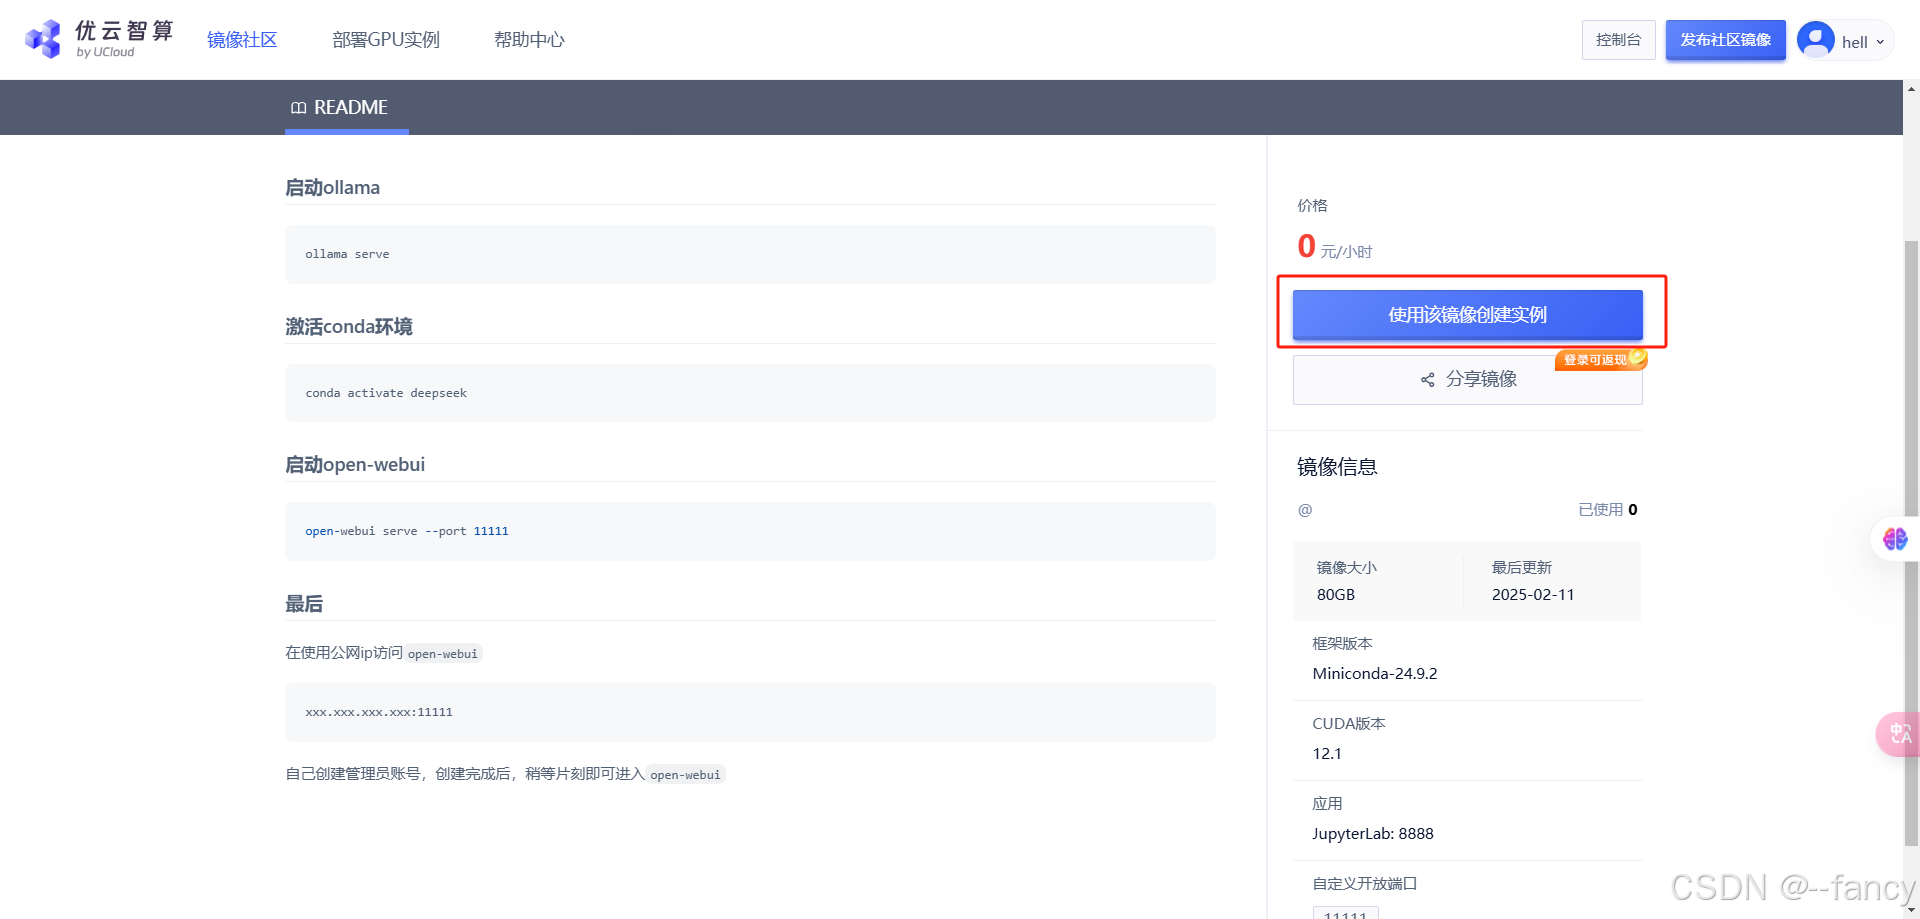Click the 发布社区镜像 button
1920x919 pixels.
pyautogui.click(x=1725, y=40)
